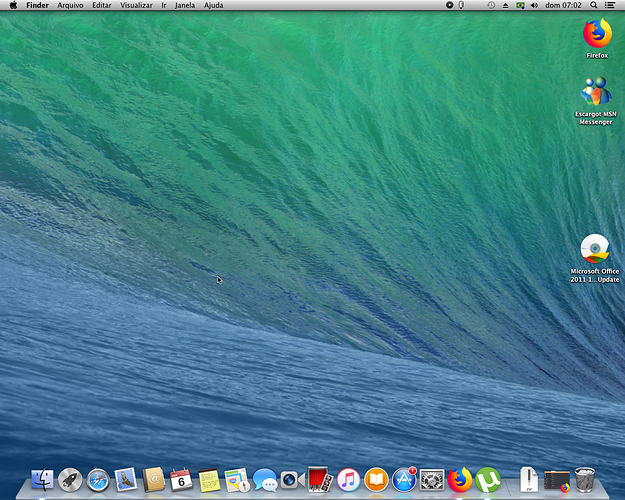Screen dimensions: 625x500
Task: Open Messages speech bubbles icon in Dock
Action: [265, 480]
